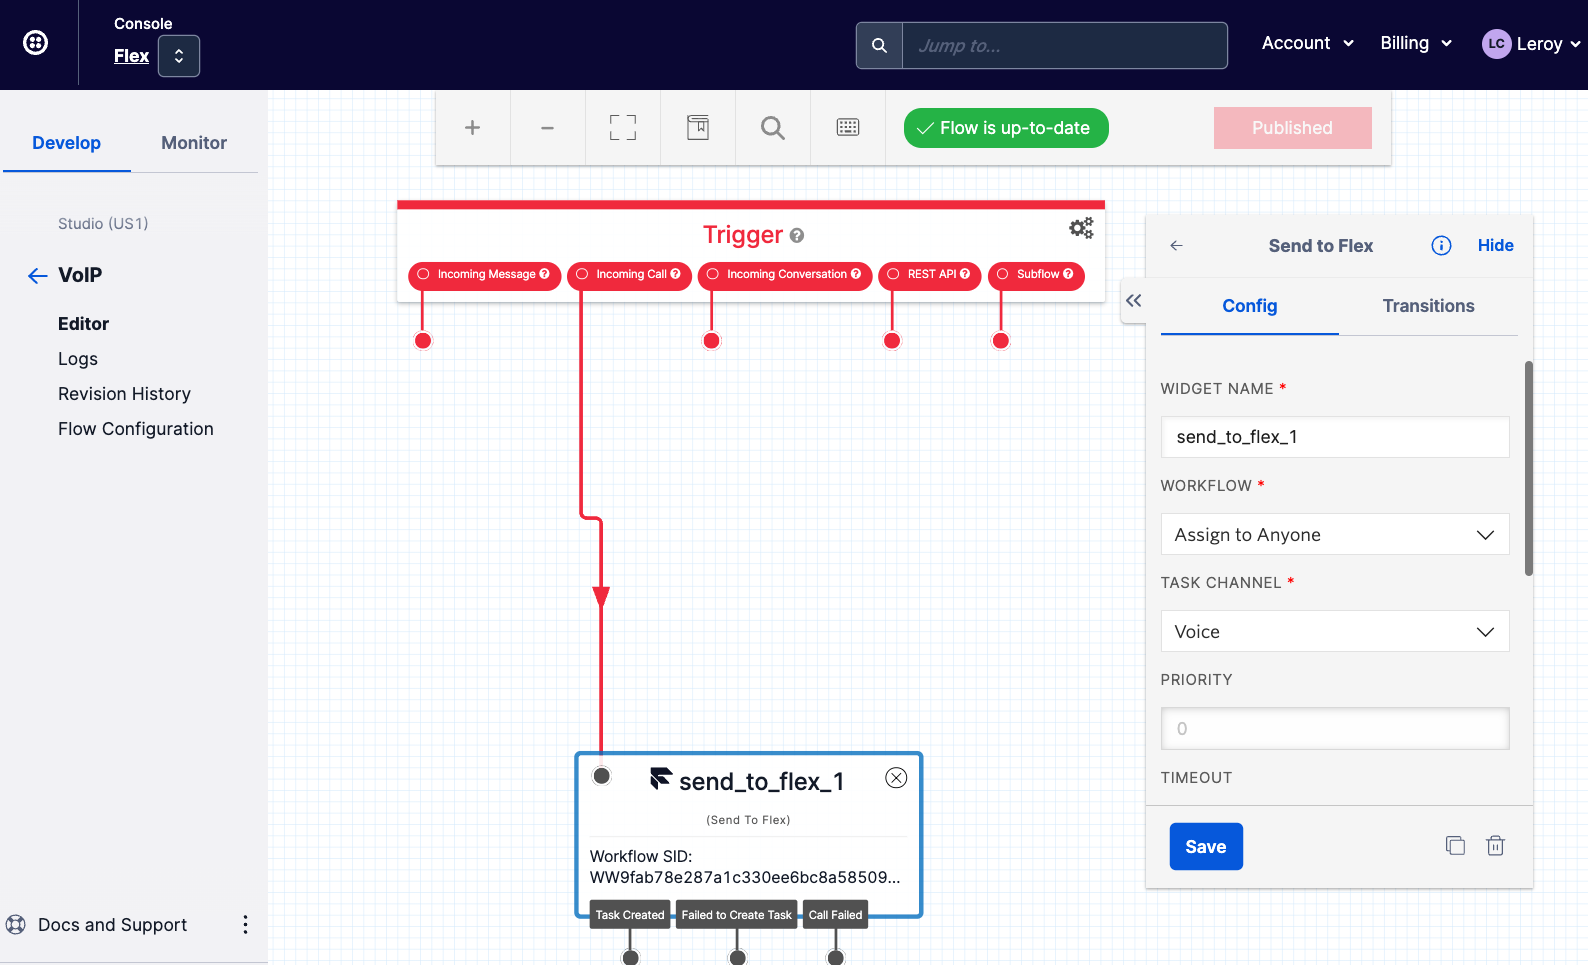Open the Task Channel dropdown
The width and height of the screenshot is (1588, 965).
pos(1335,632)
